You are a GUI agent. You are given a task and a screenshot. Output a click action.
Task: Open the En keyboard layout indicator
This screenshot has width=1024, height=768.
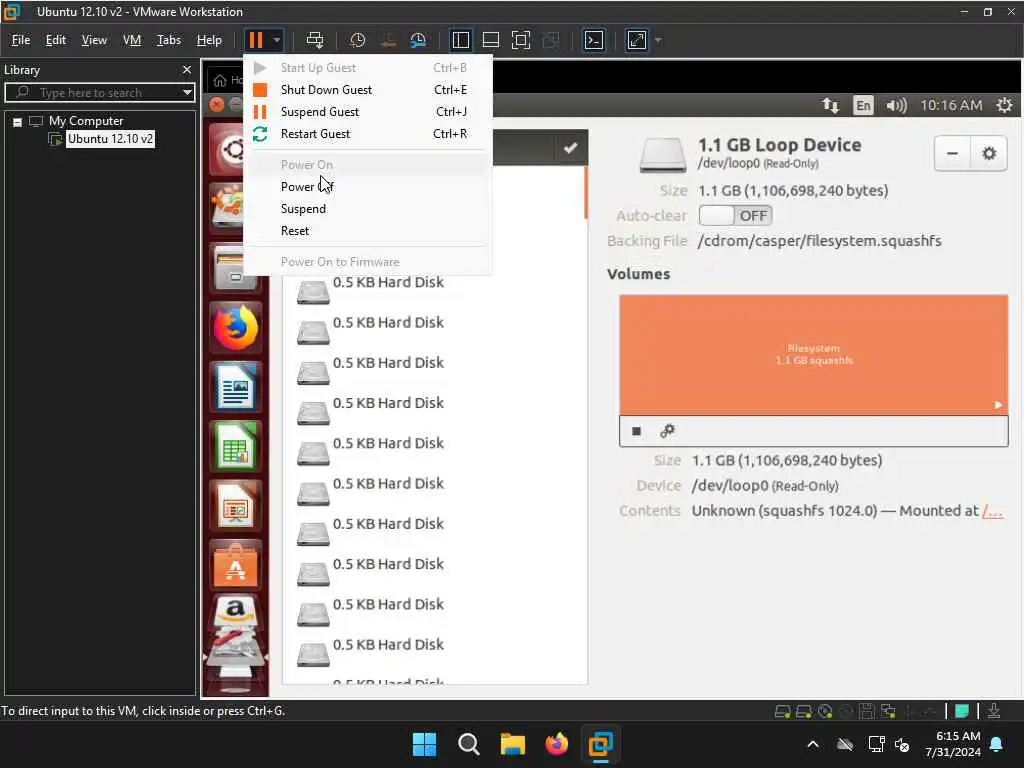click(x=863, y=105)
